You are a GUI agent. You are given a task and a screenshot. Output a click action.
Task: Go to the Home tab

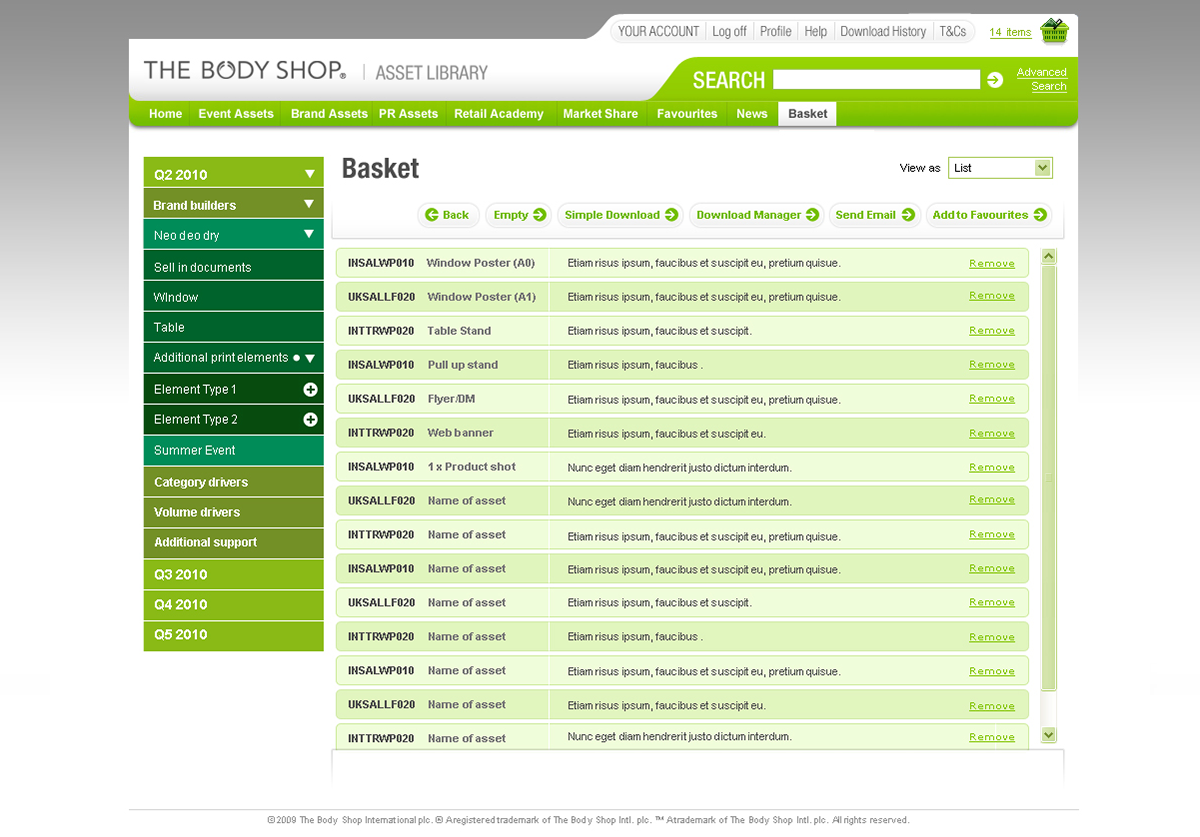tap(166, 114)
